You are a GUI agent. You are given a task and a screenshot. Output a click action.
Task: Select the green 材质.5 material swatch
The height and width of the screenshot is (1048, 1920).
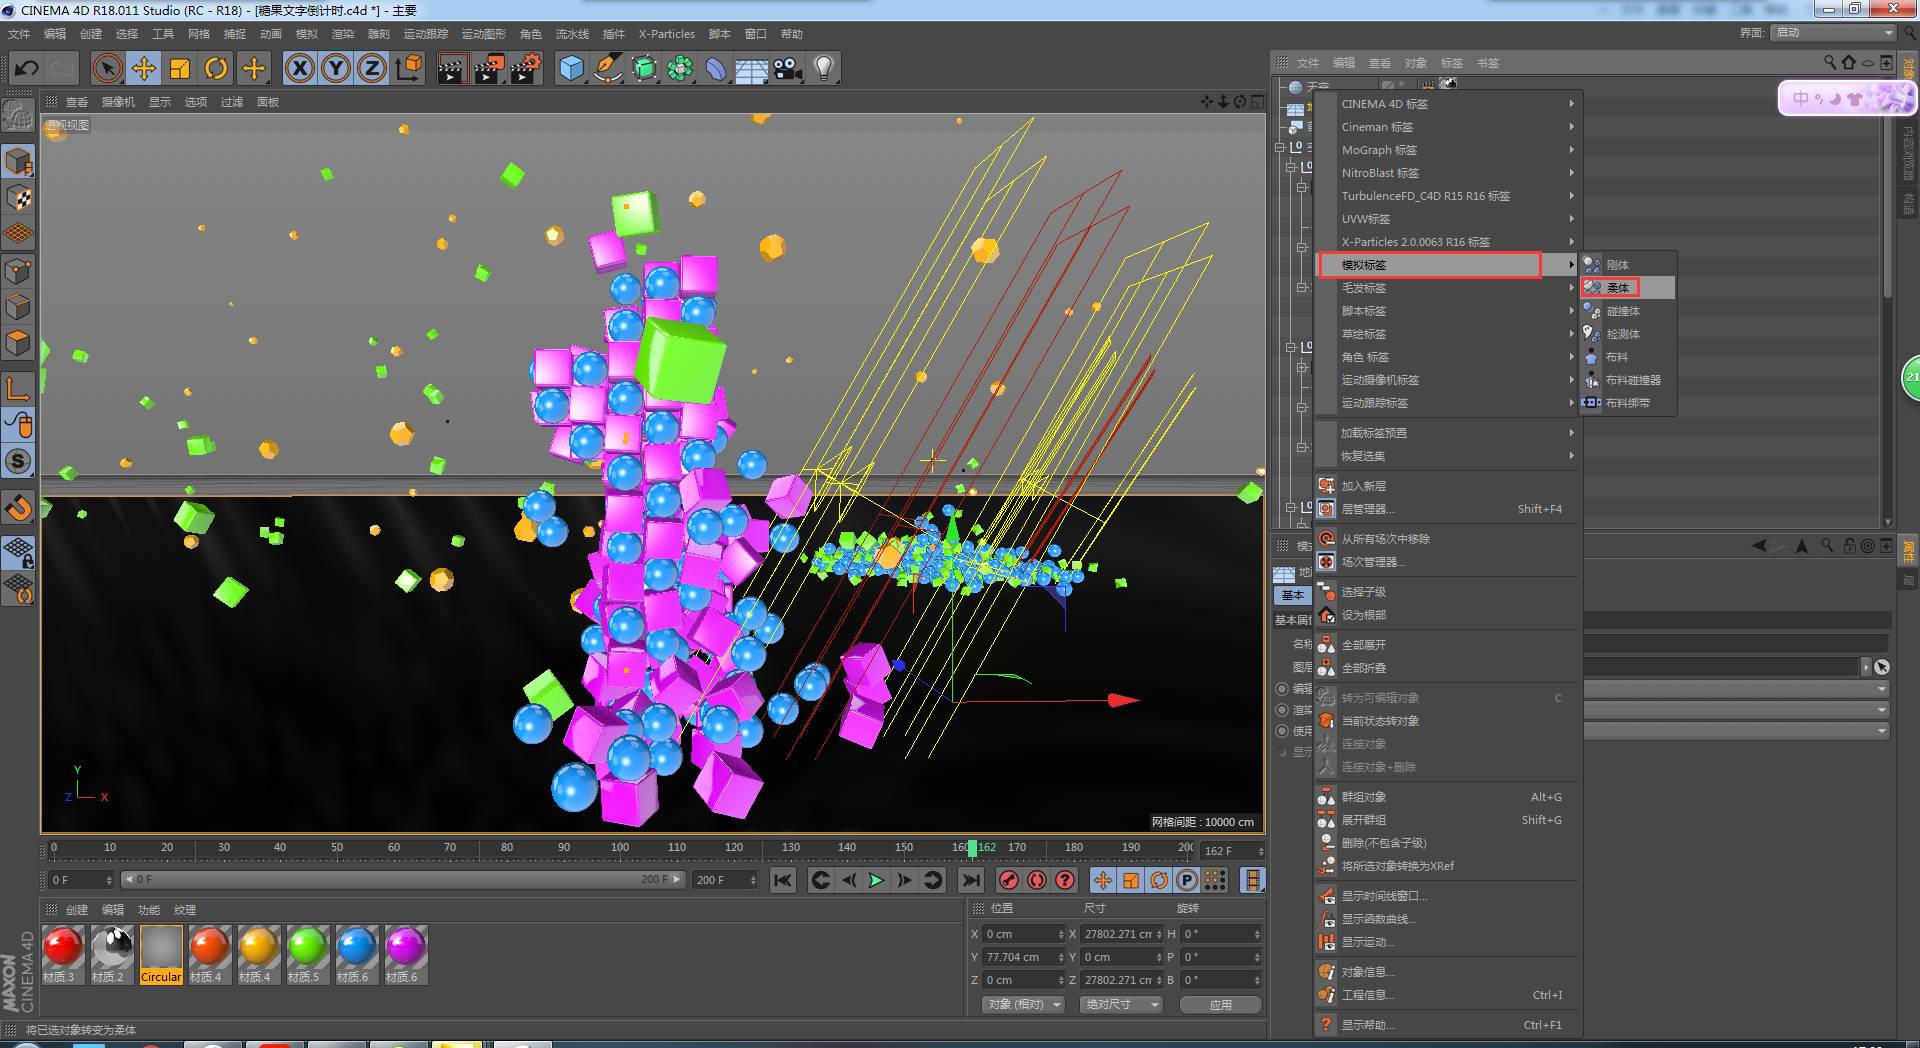tap(307, 948)
